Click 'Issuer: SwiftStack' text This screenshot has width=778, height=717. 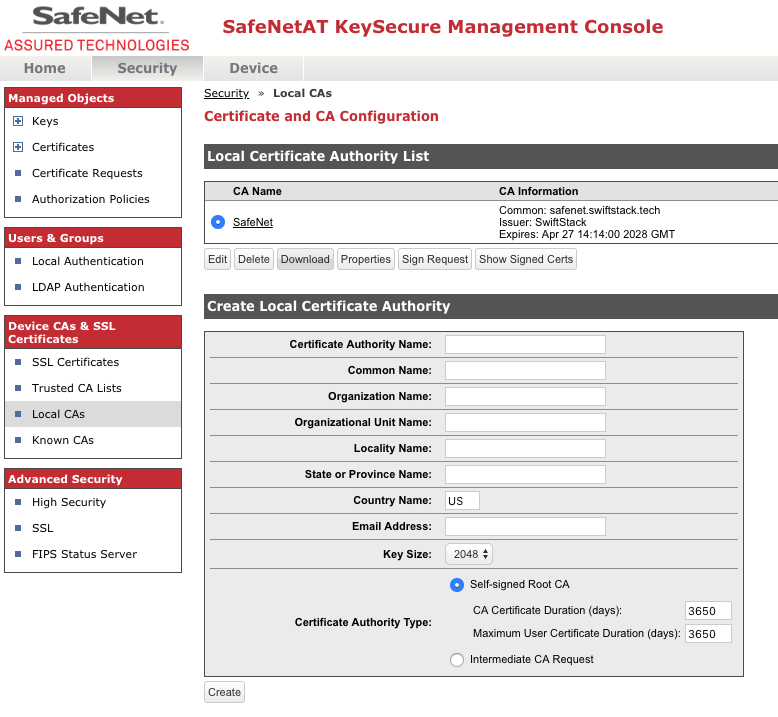click(542, 222)
